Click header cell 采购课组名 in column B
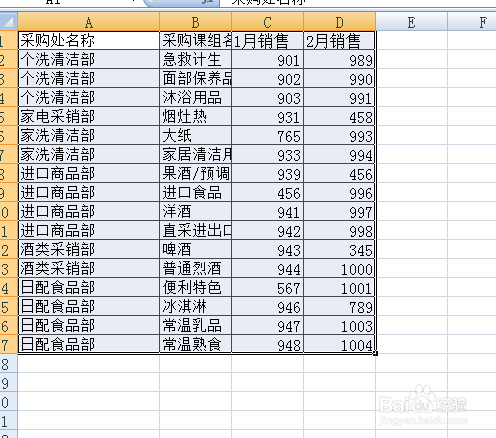The height and width of the screenshot is (438, 496). 196,41
